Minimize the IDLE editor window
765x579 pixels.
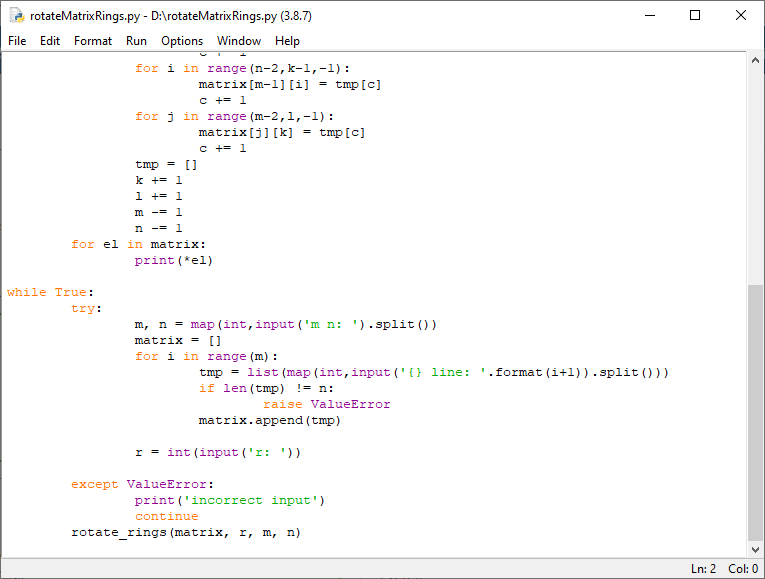coord(649,15)
